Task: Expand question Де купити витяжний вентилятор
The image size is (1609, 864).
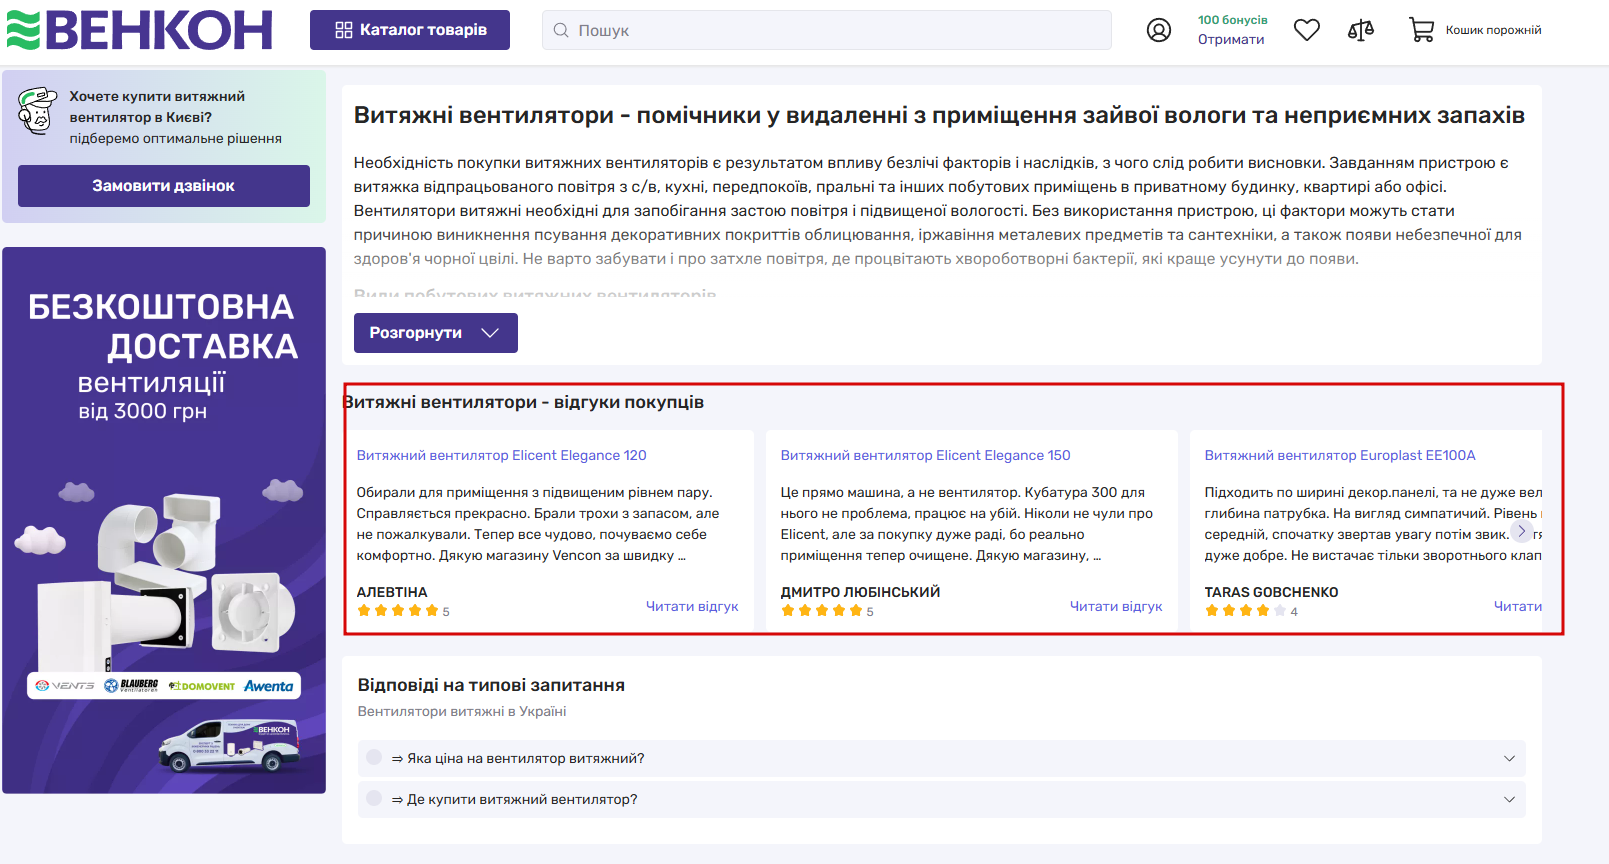Action: pyautogui.click(x=942, y=799)
